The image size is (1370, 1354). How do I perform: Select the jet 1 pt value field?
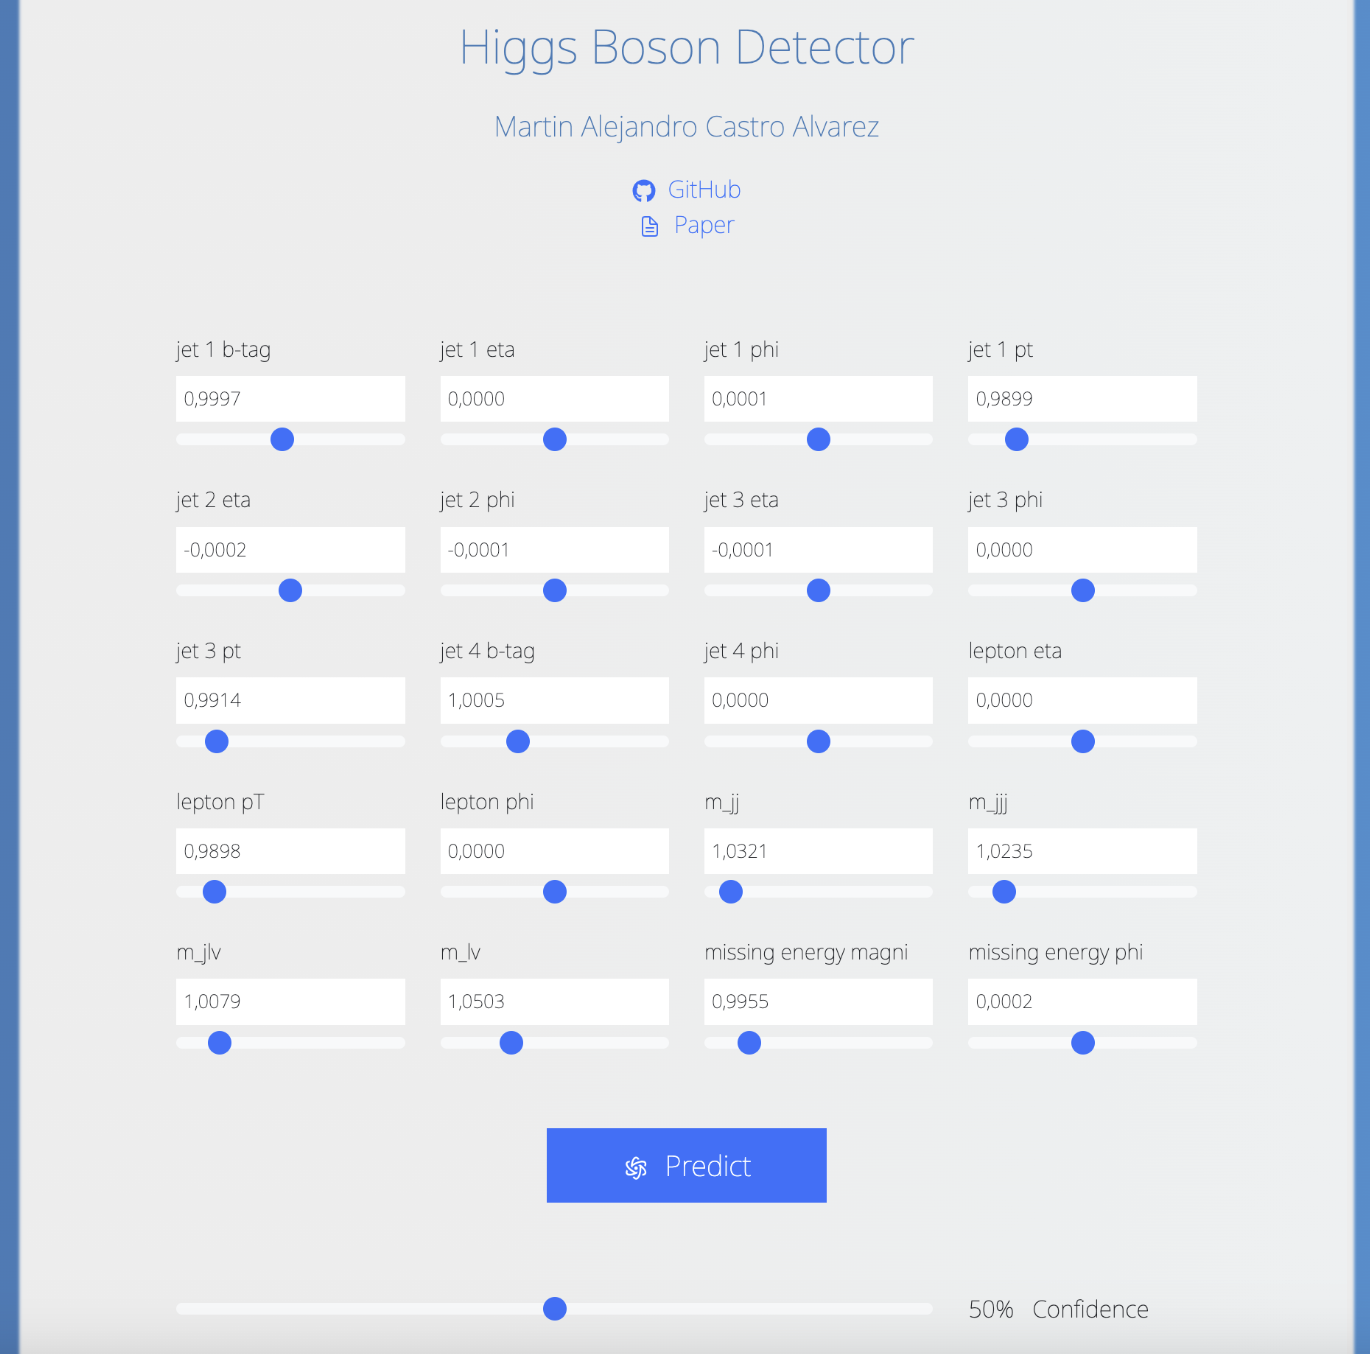pyautogui.click(x=1081, y=398)
